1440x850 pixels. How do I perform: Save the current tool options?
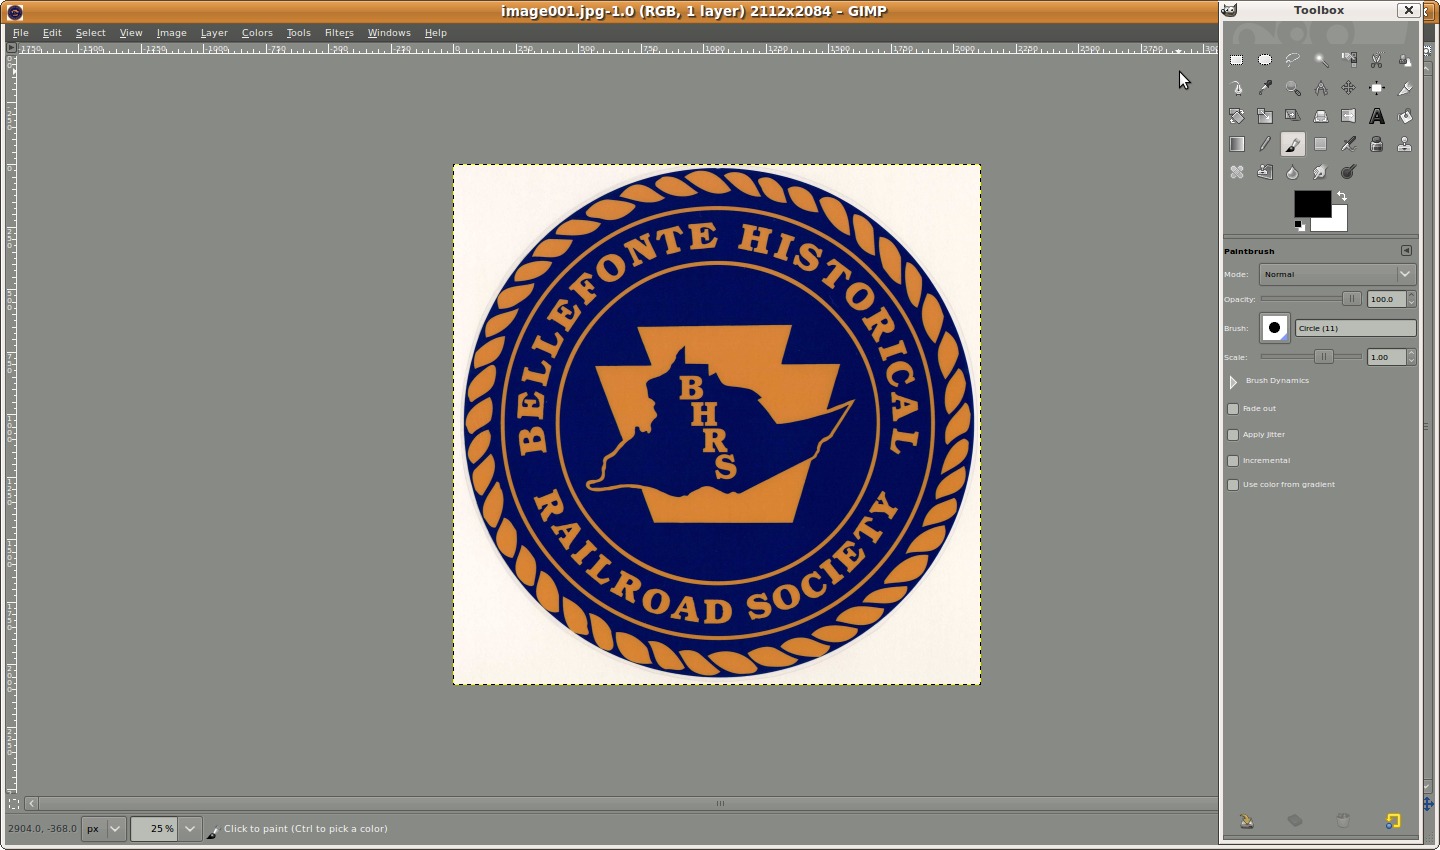pyautogui.click(x=1247, y=821)
